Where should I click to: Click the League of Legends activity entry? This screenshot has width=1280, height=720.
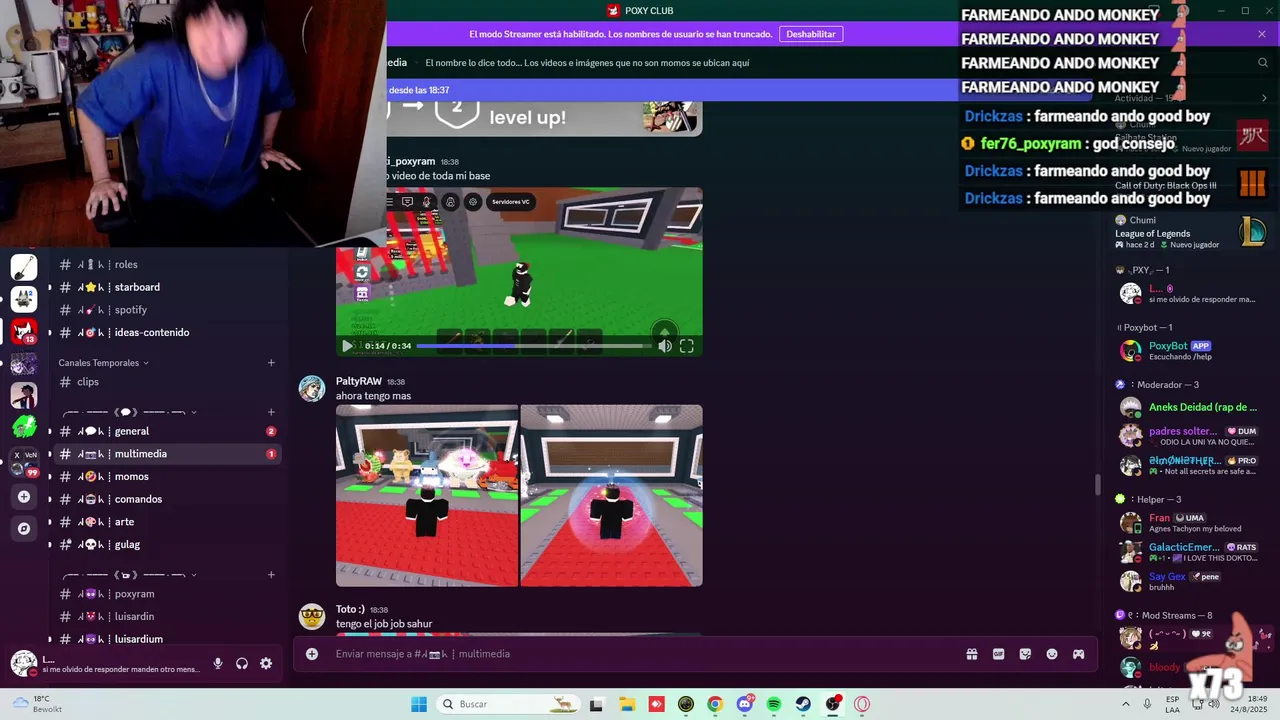coord(1190,232)
